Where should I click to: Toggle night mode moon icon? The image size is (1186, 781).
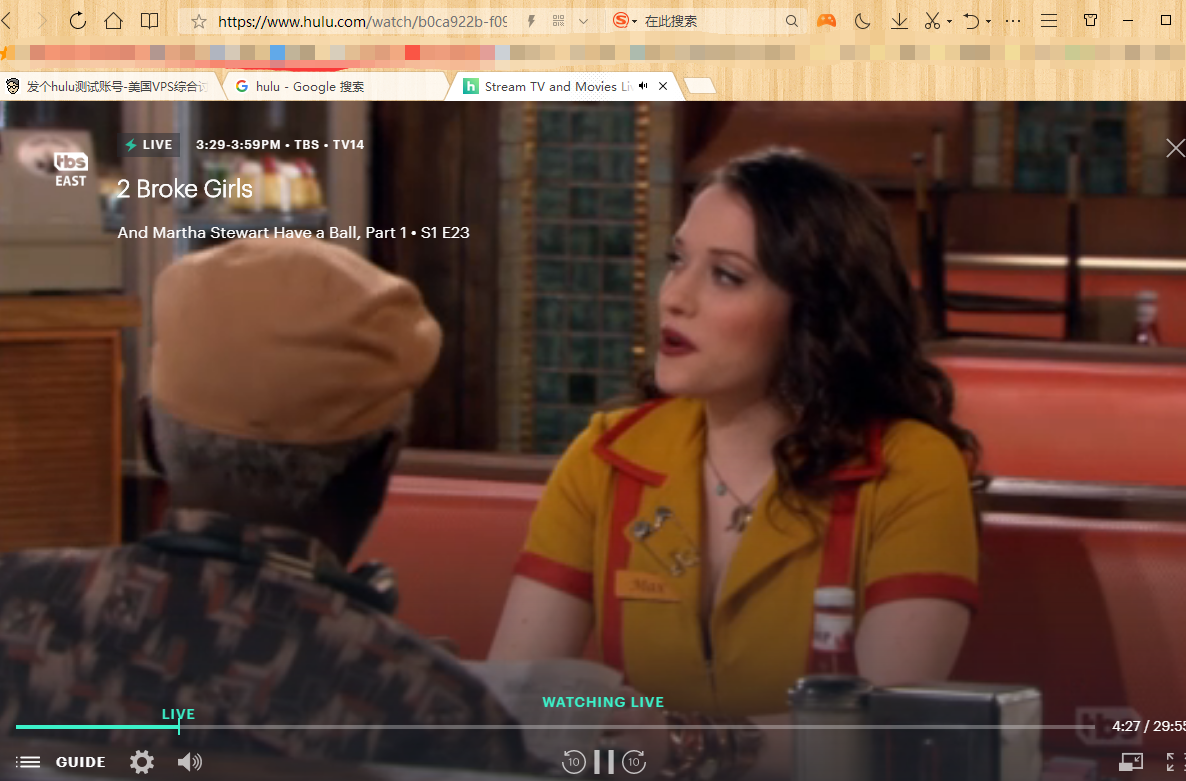862,21
